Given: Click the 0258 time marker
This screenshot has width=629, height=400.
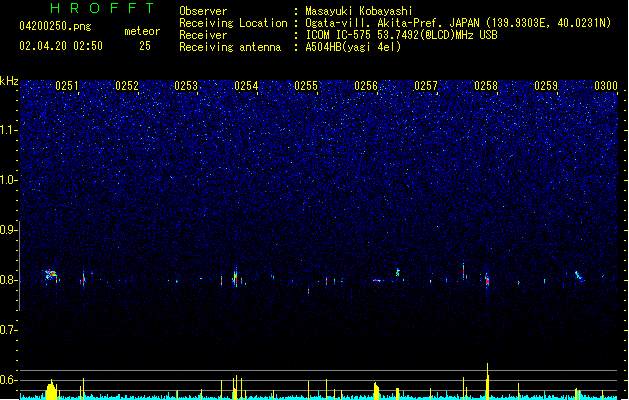Looking at the screenshot, I should [486, 86].
